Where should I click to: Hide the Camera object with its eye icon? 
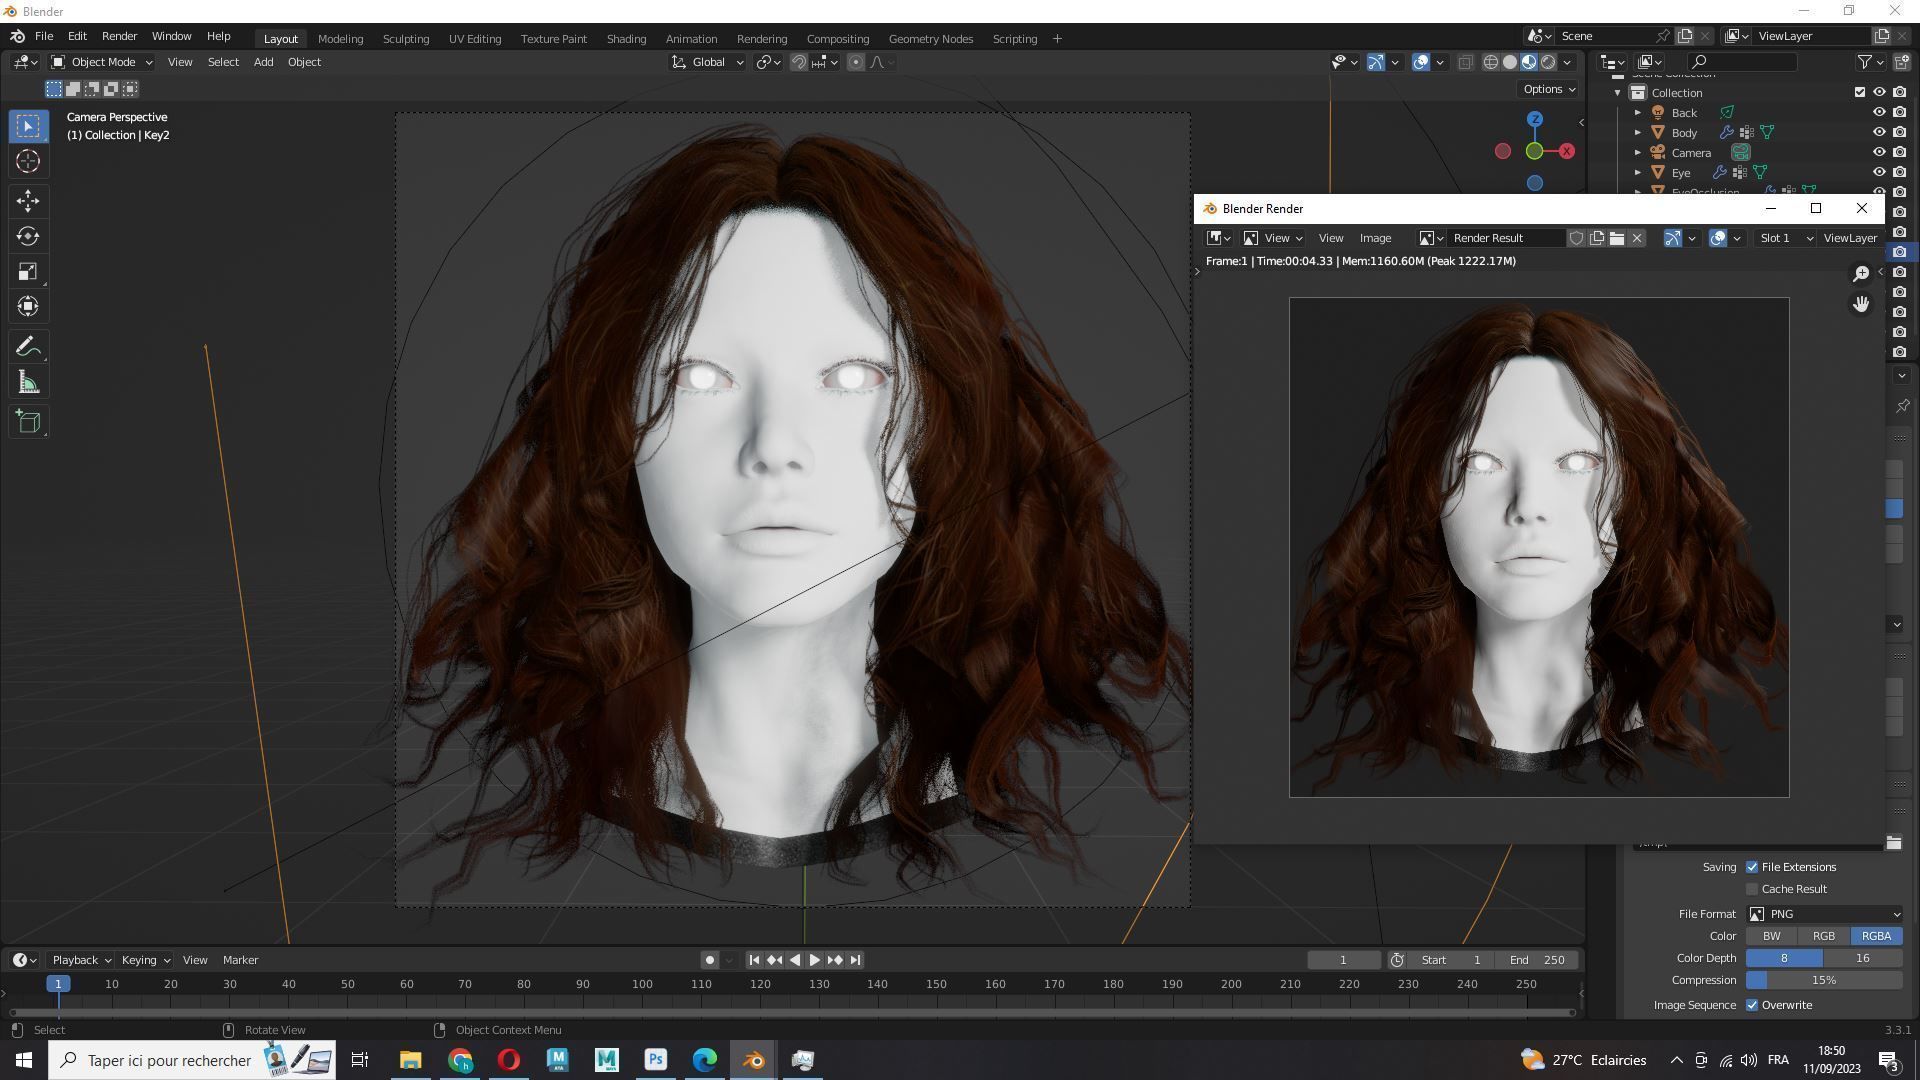tap(1879, 152)
